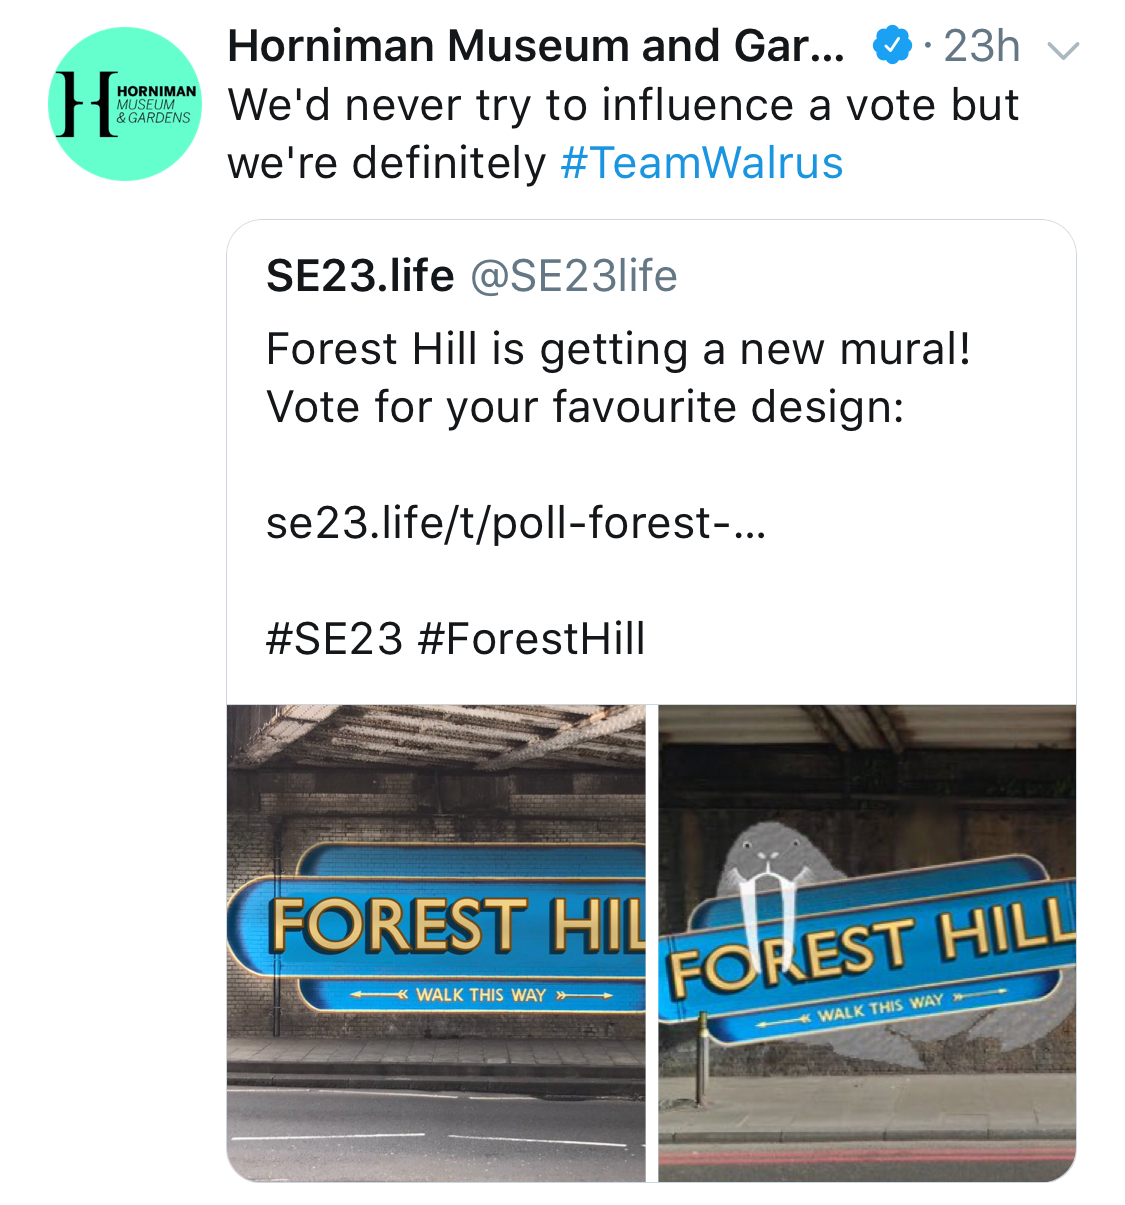Click the blue verified badge
This screenshot has width=1125, height=1205.
[x=891, y=46]
